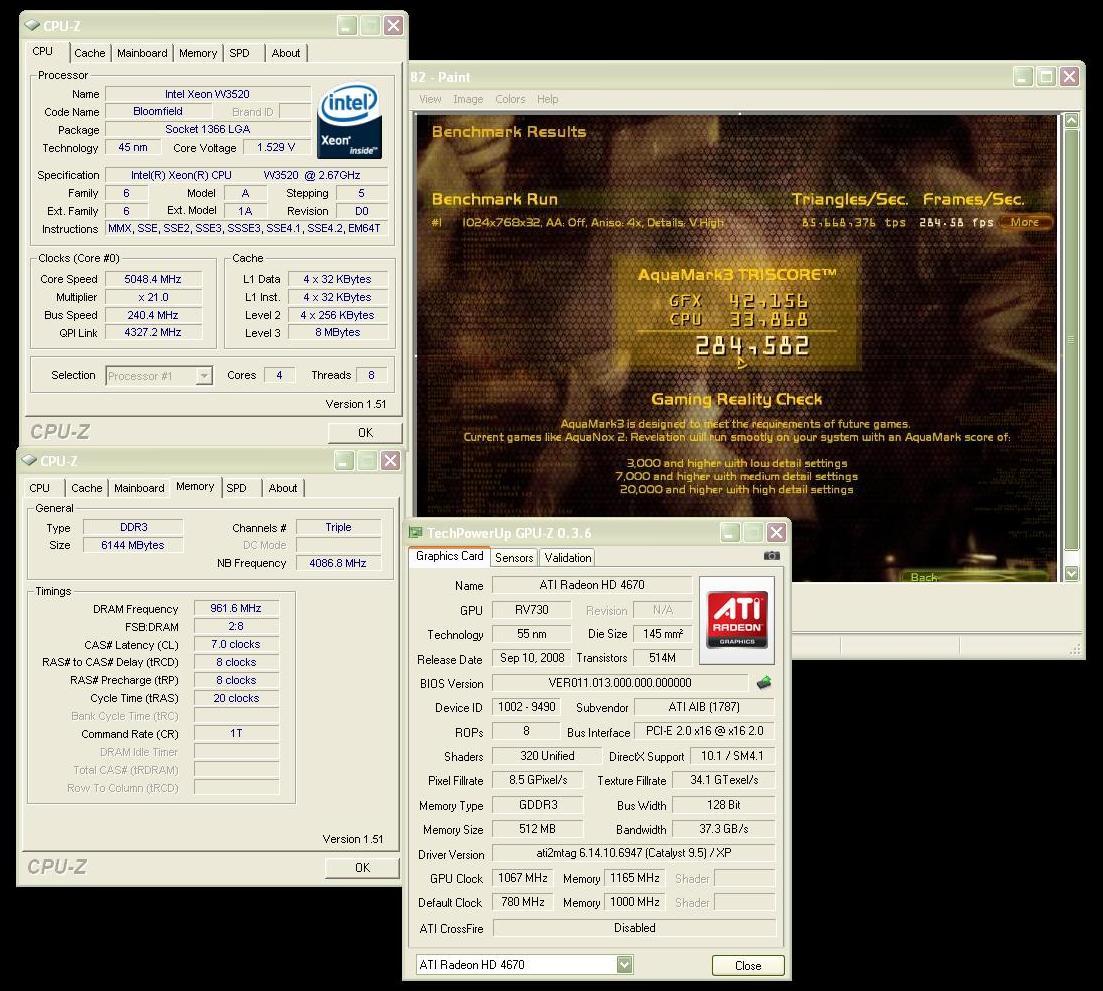
Task: Click the Name field Intel Xeon W3520
Action: click(208, 94)
